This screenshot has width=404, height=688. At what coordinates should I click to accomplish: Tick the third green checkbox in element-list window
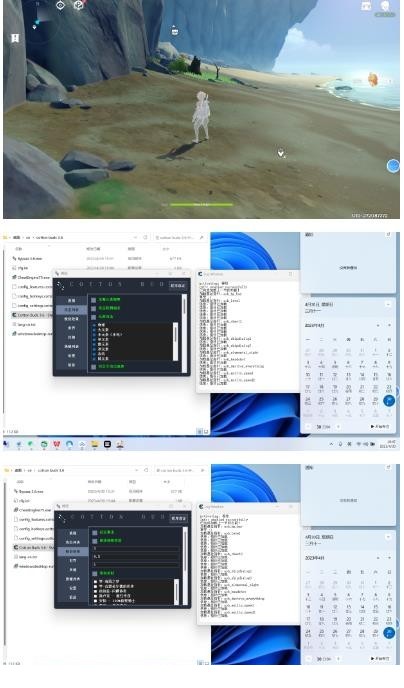93,317
